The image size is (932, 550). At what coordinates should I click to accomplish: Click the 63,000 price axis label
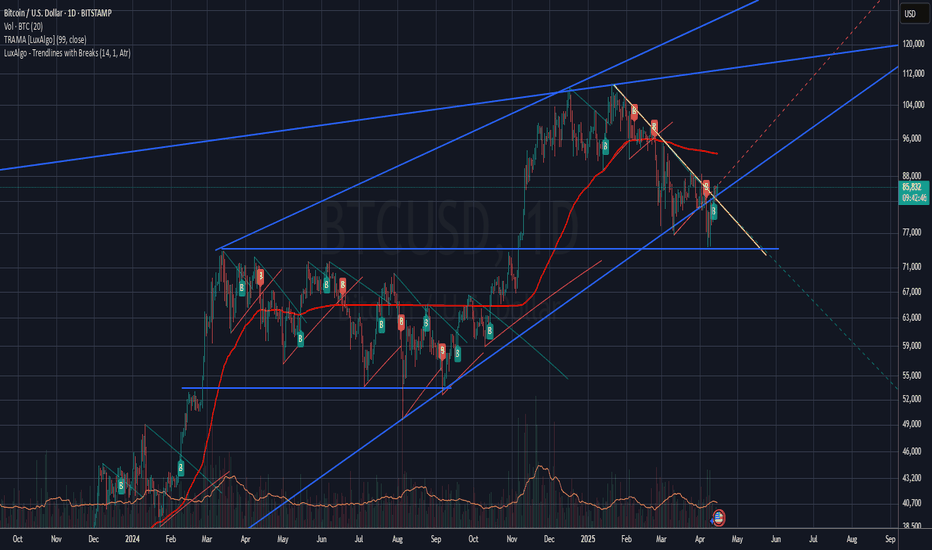(911, 318)
